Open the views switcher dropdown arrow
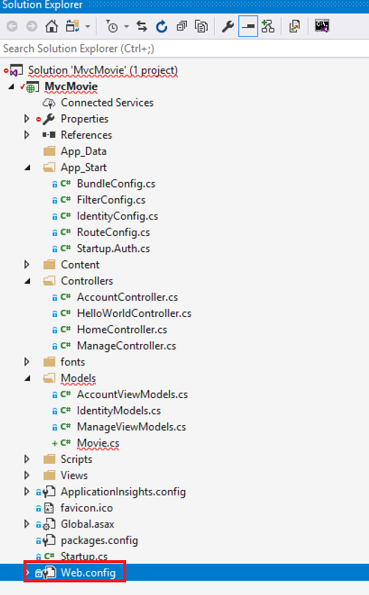 pyautogui.click(x=88, y=27)
